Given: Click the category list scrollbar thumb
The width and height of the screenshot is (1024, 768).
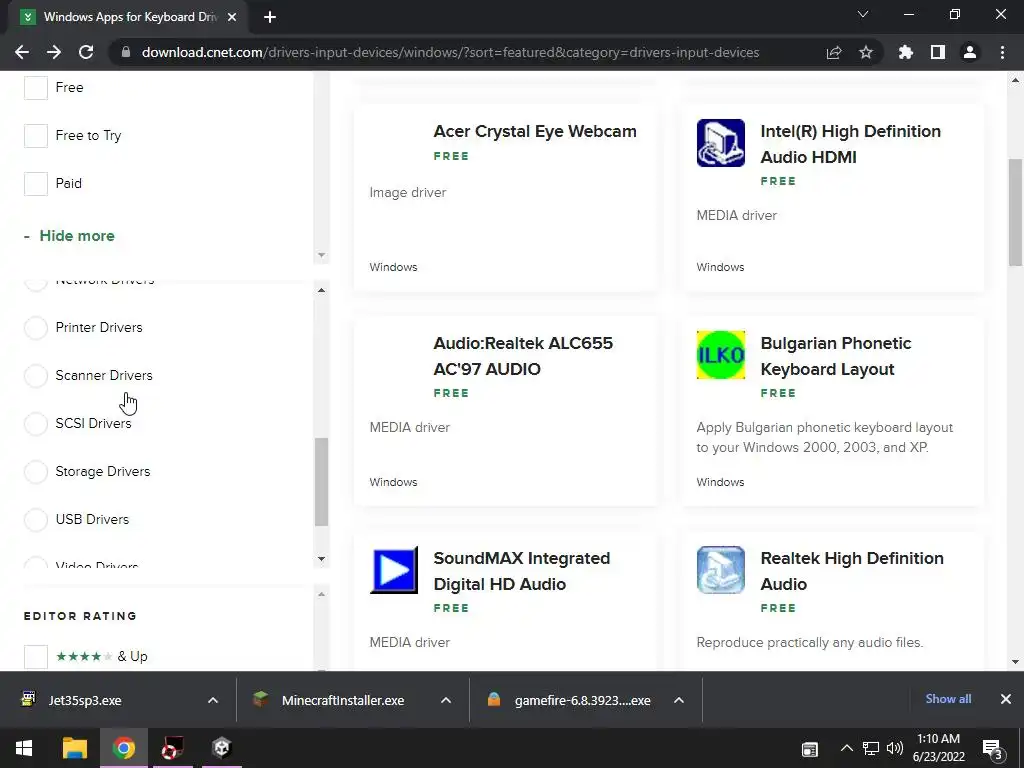Looking at the screenshot, I should 321,481.
